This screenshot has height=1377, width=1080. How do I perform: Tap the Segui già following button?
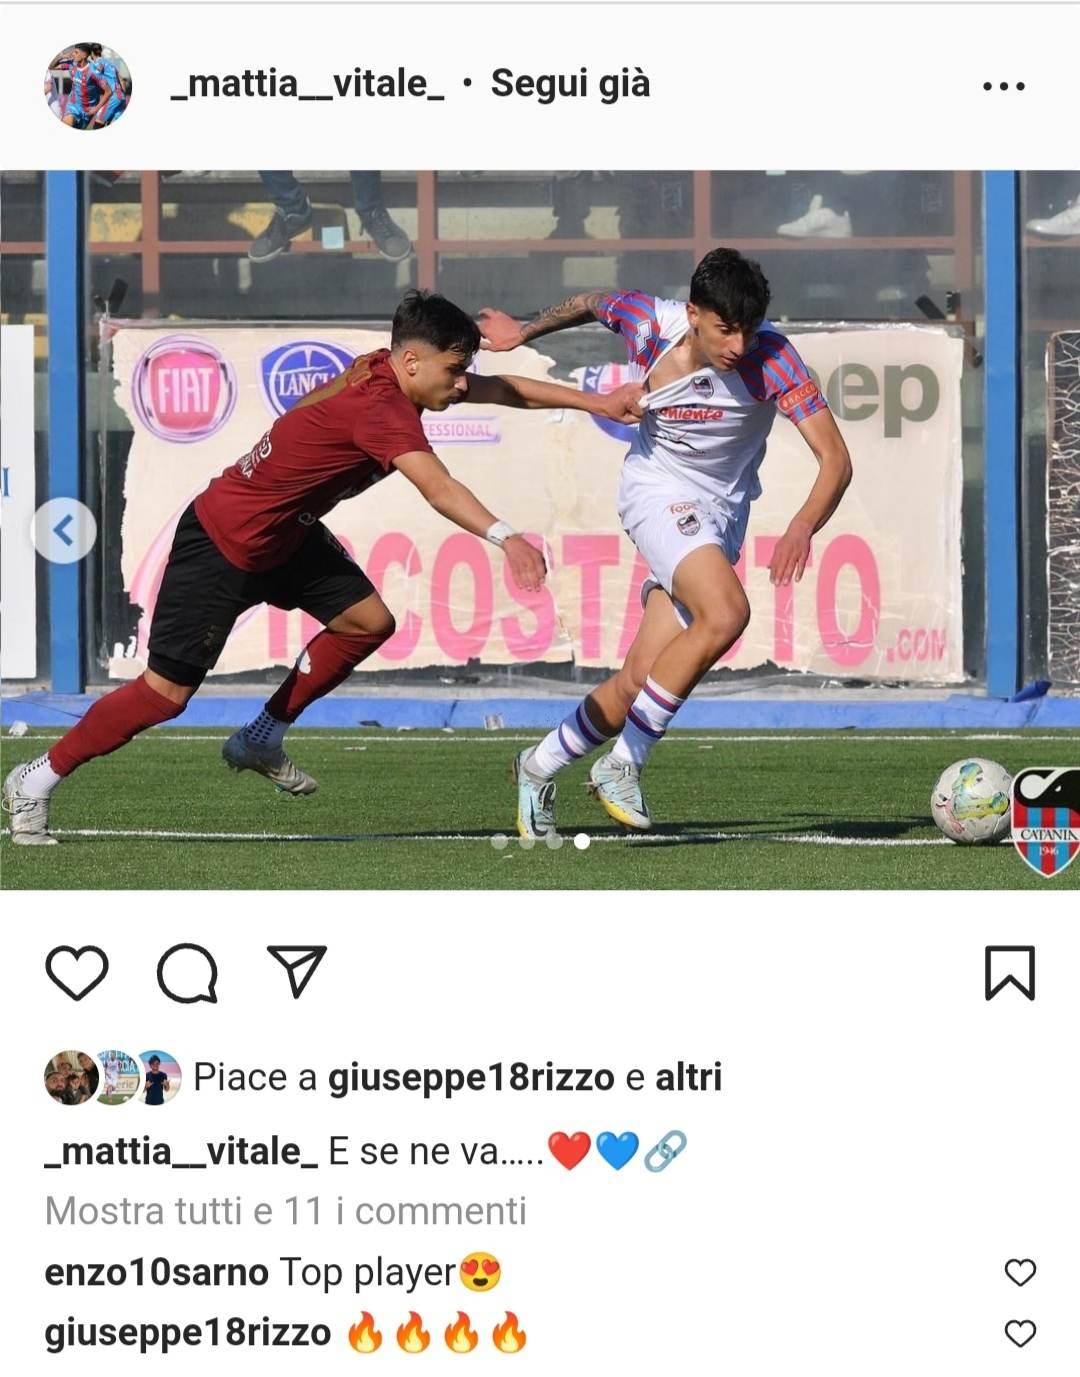pyautogui.click(x=570, y=84)
